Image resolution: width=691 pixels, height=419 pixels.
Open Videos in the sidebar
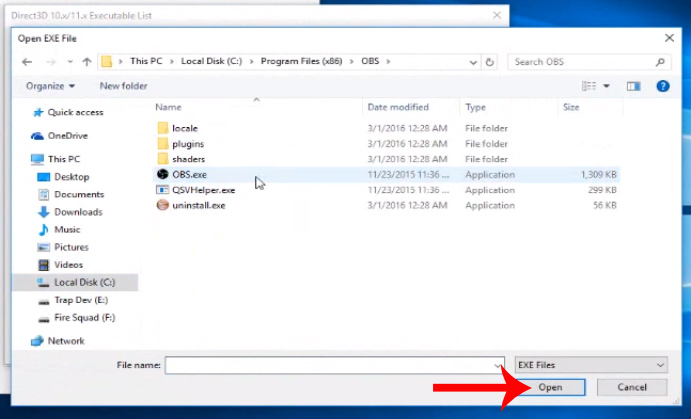coord(60,265)
